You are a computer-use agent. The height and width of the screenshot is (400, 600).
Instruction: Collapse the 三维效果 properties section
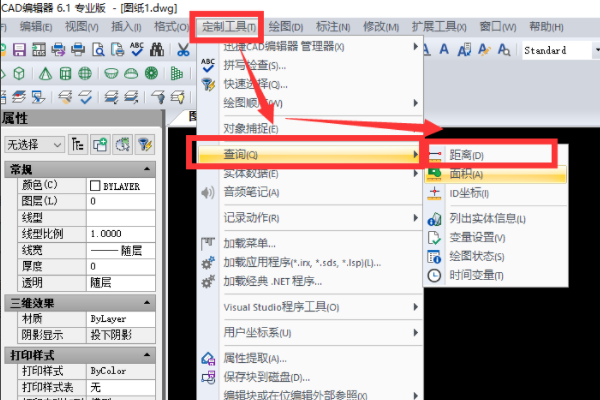pos(147,303)
